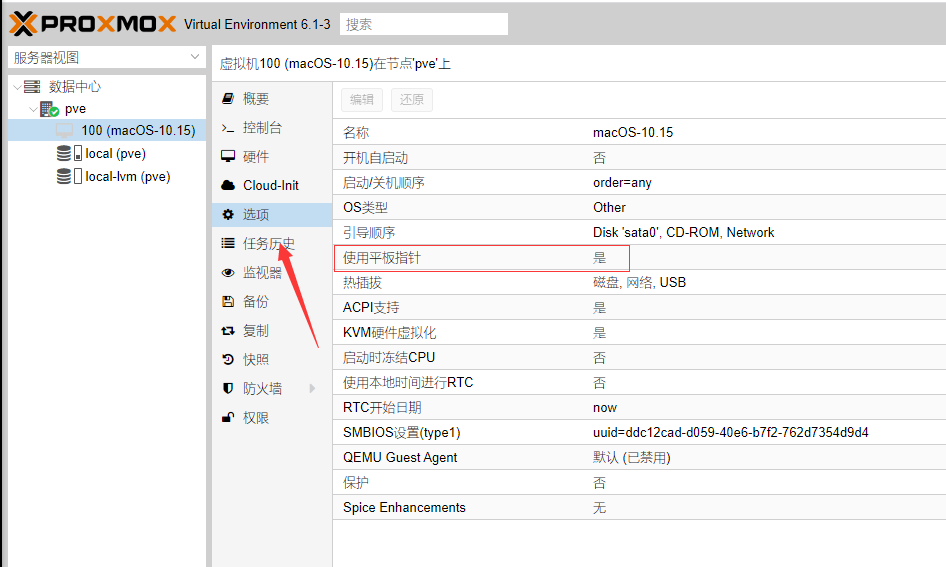Click the 快照 history icon

coord(228,360)
